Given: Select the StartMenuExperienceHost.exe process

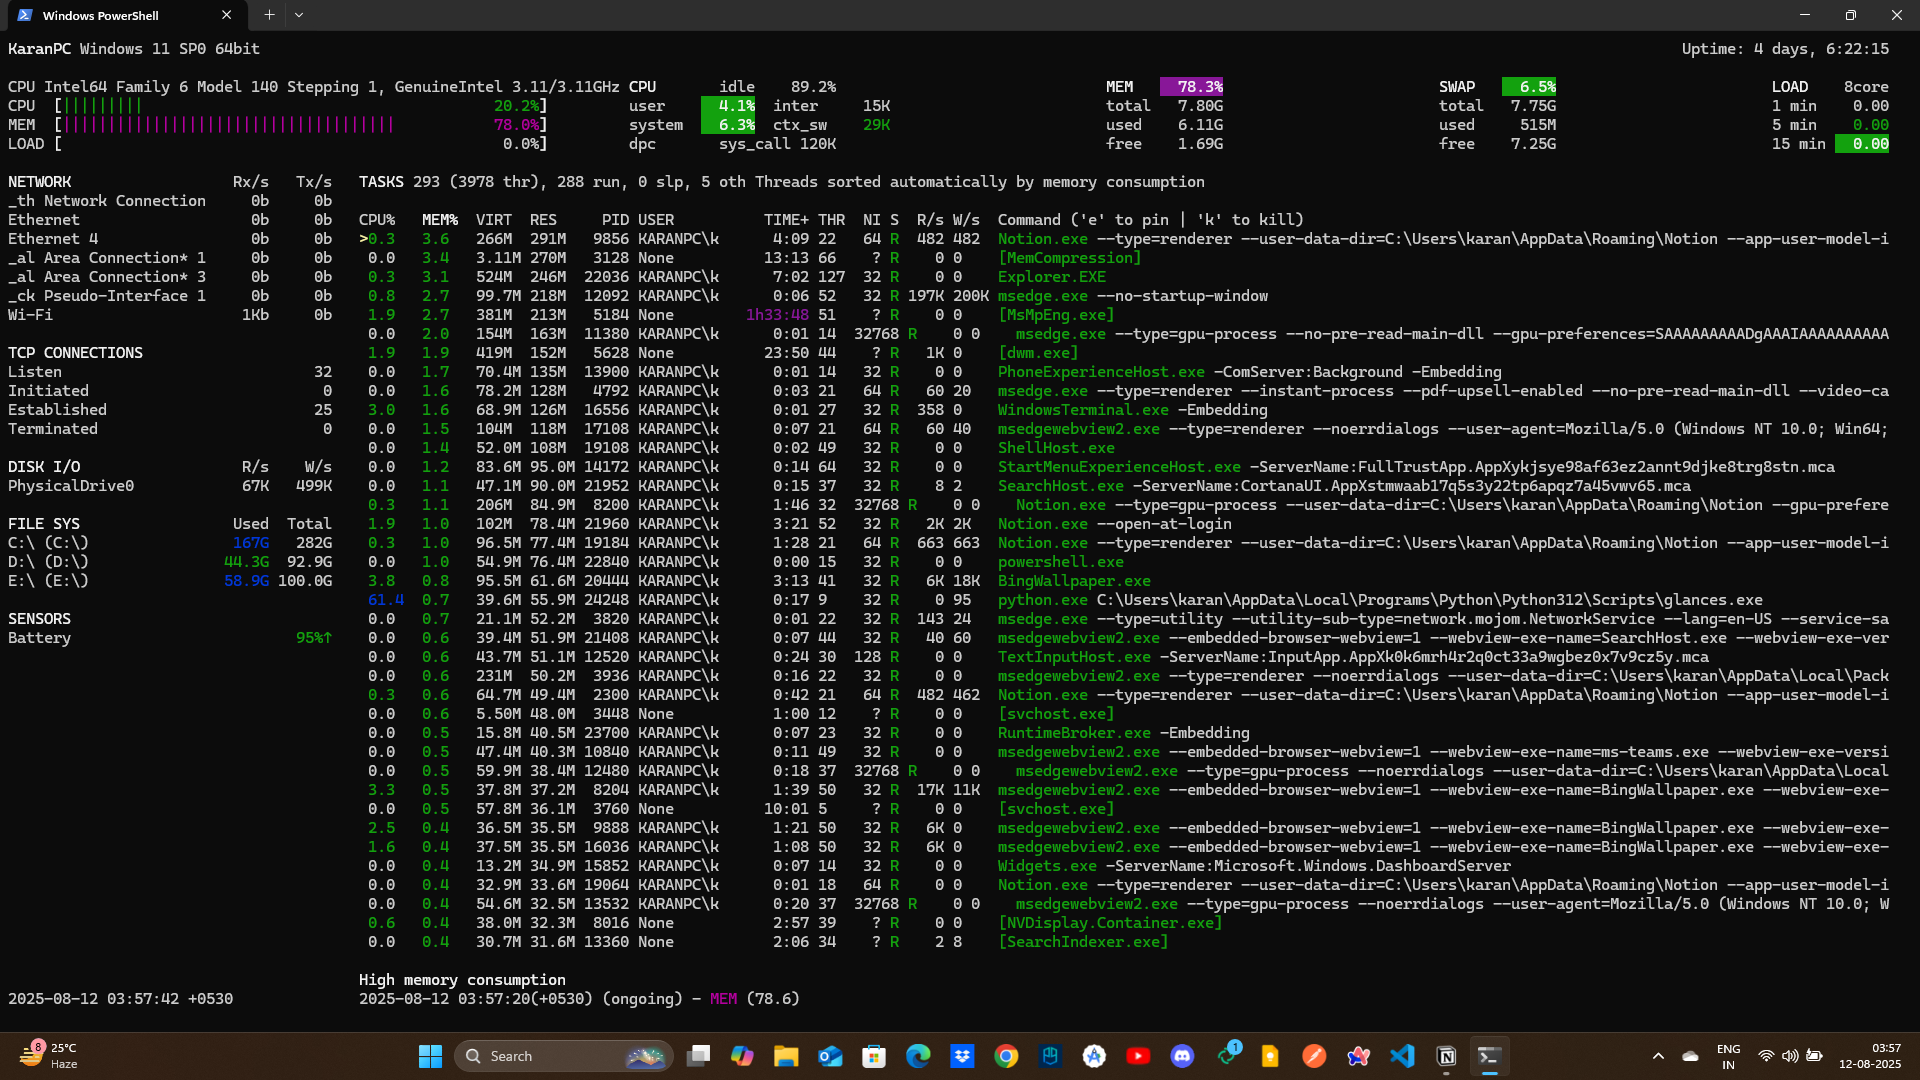Looking at the screenshot, I should point(1124,467).
